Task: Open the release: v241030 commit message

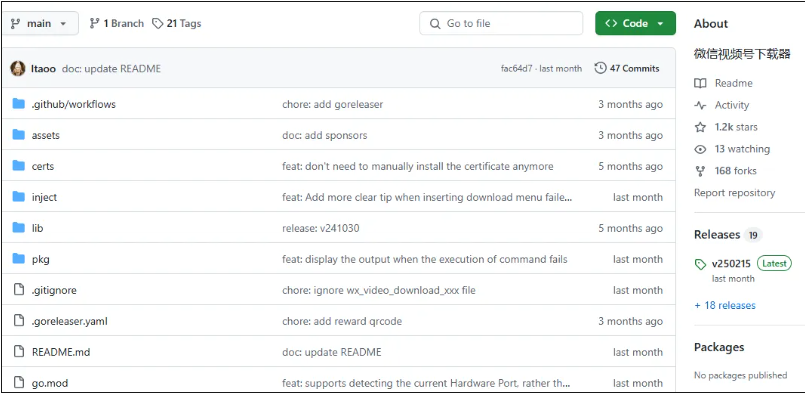Action: [x=320, y=229]
